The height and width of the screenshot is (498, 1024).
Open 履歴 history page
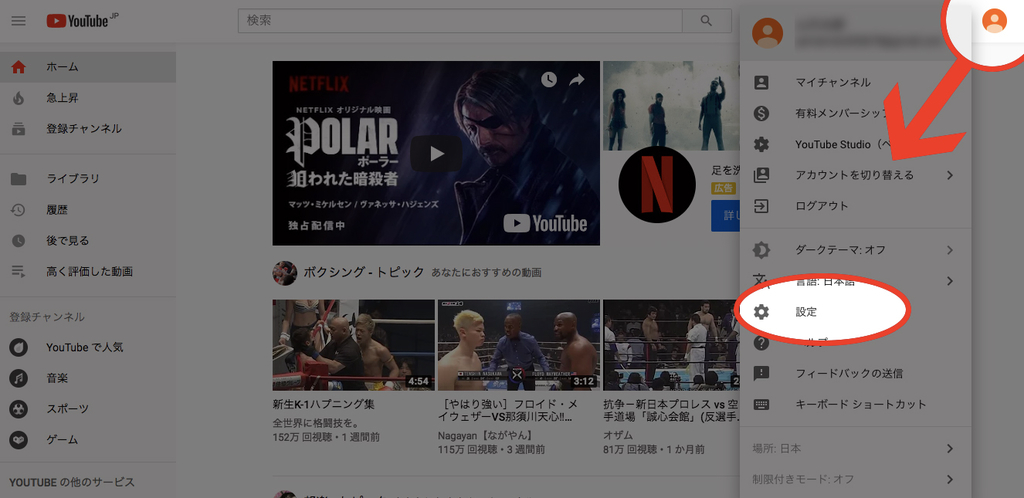click(88, 210)
